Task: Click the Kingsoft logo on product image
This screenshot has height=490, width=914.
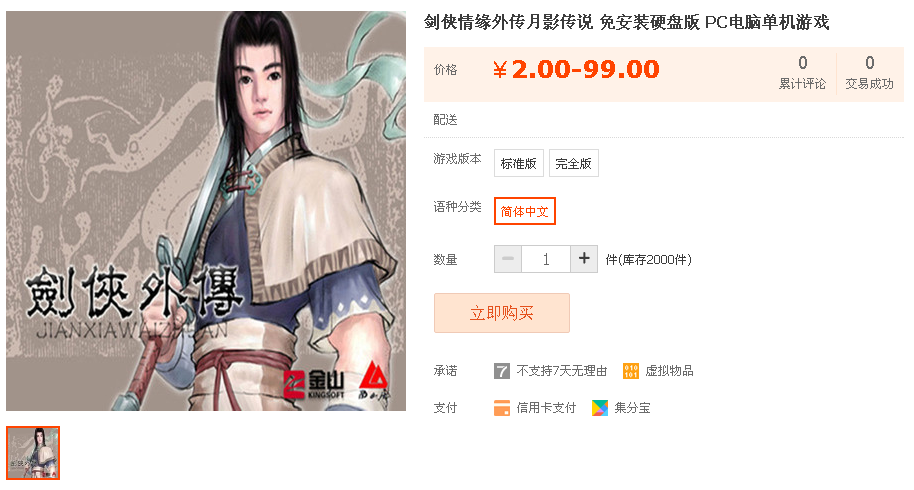Action: click(314, 384)
